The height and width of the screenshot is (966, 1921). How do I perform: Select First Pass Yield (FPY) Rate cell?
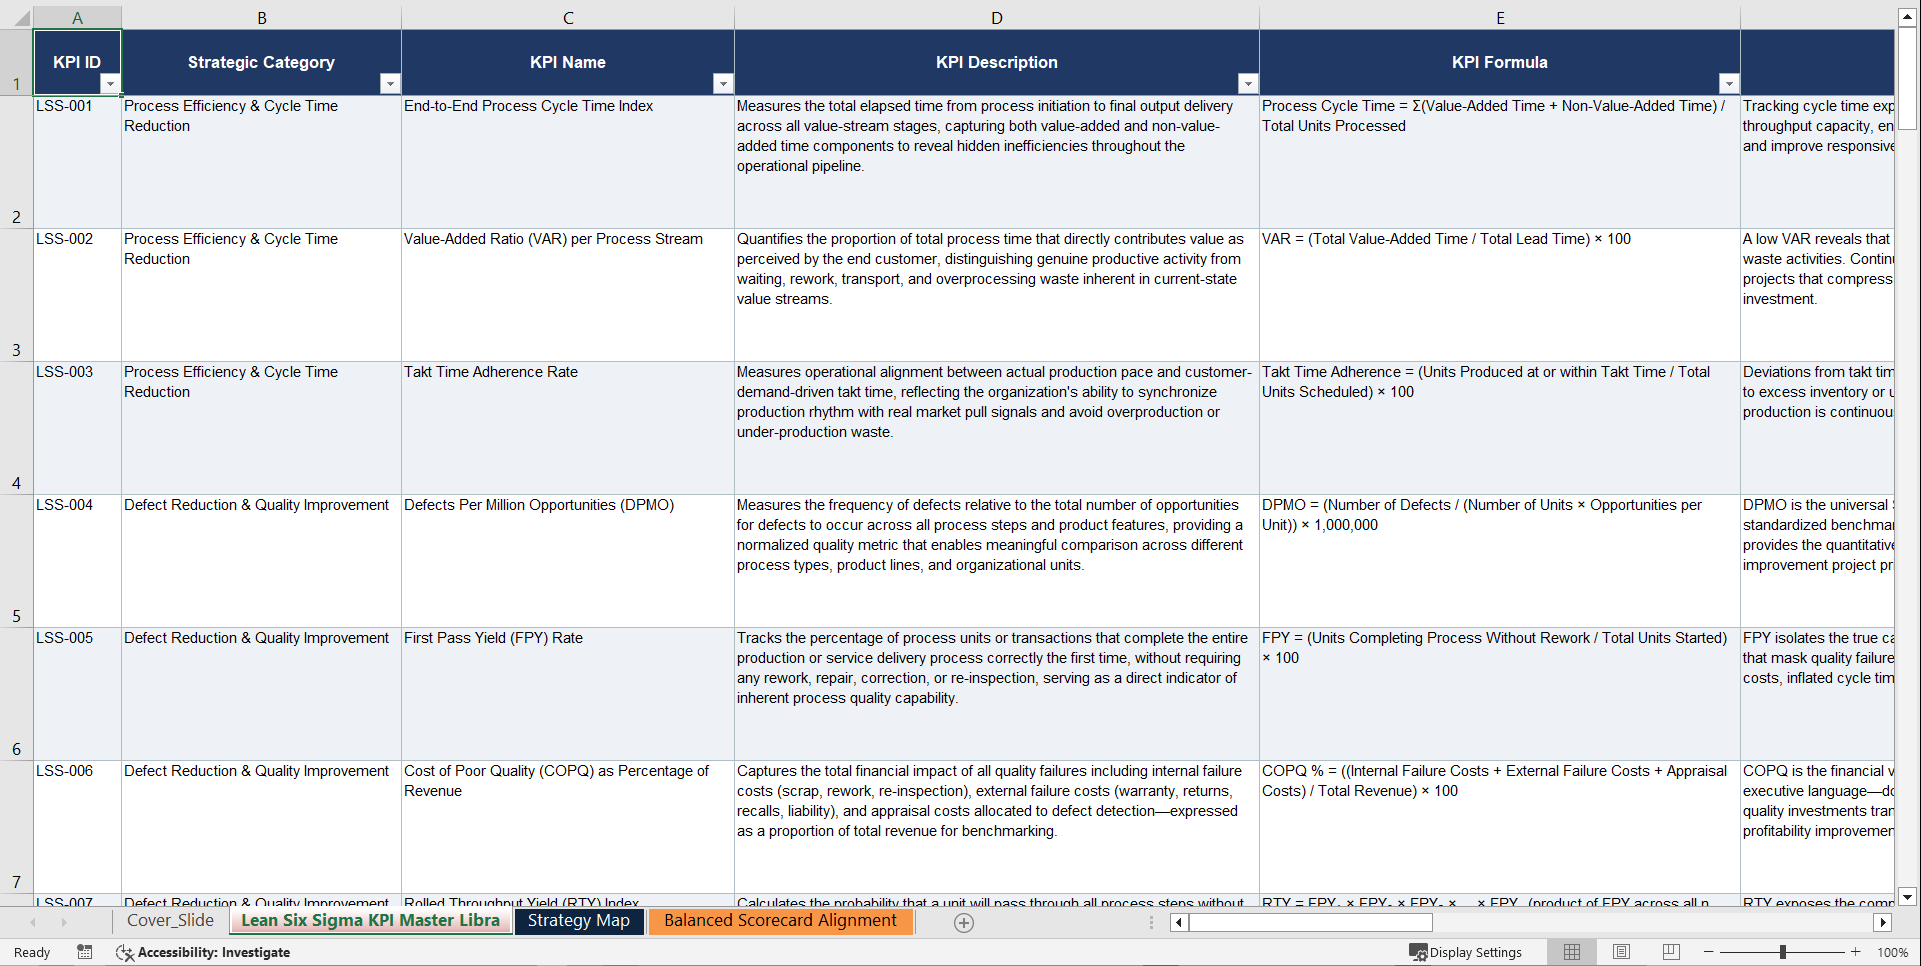(x=568, y=694)
